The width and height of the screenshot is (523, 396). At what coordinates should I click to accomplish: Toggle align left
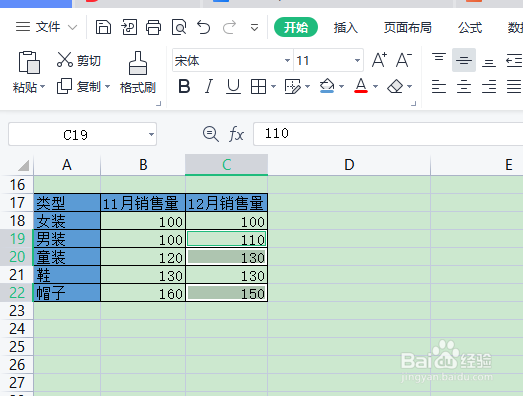(x=439, y=86)
